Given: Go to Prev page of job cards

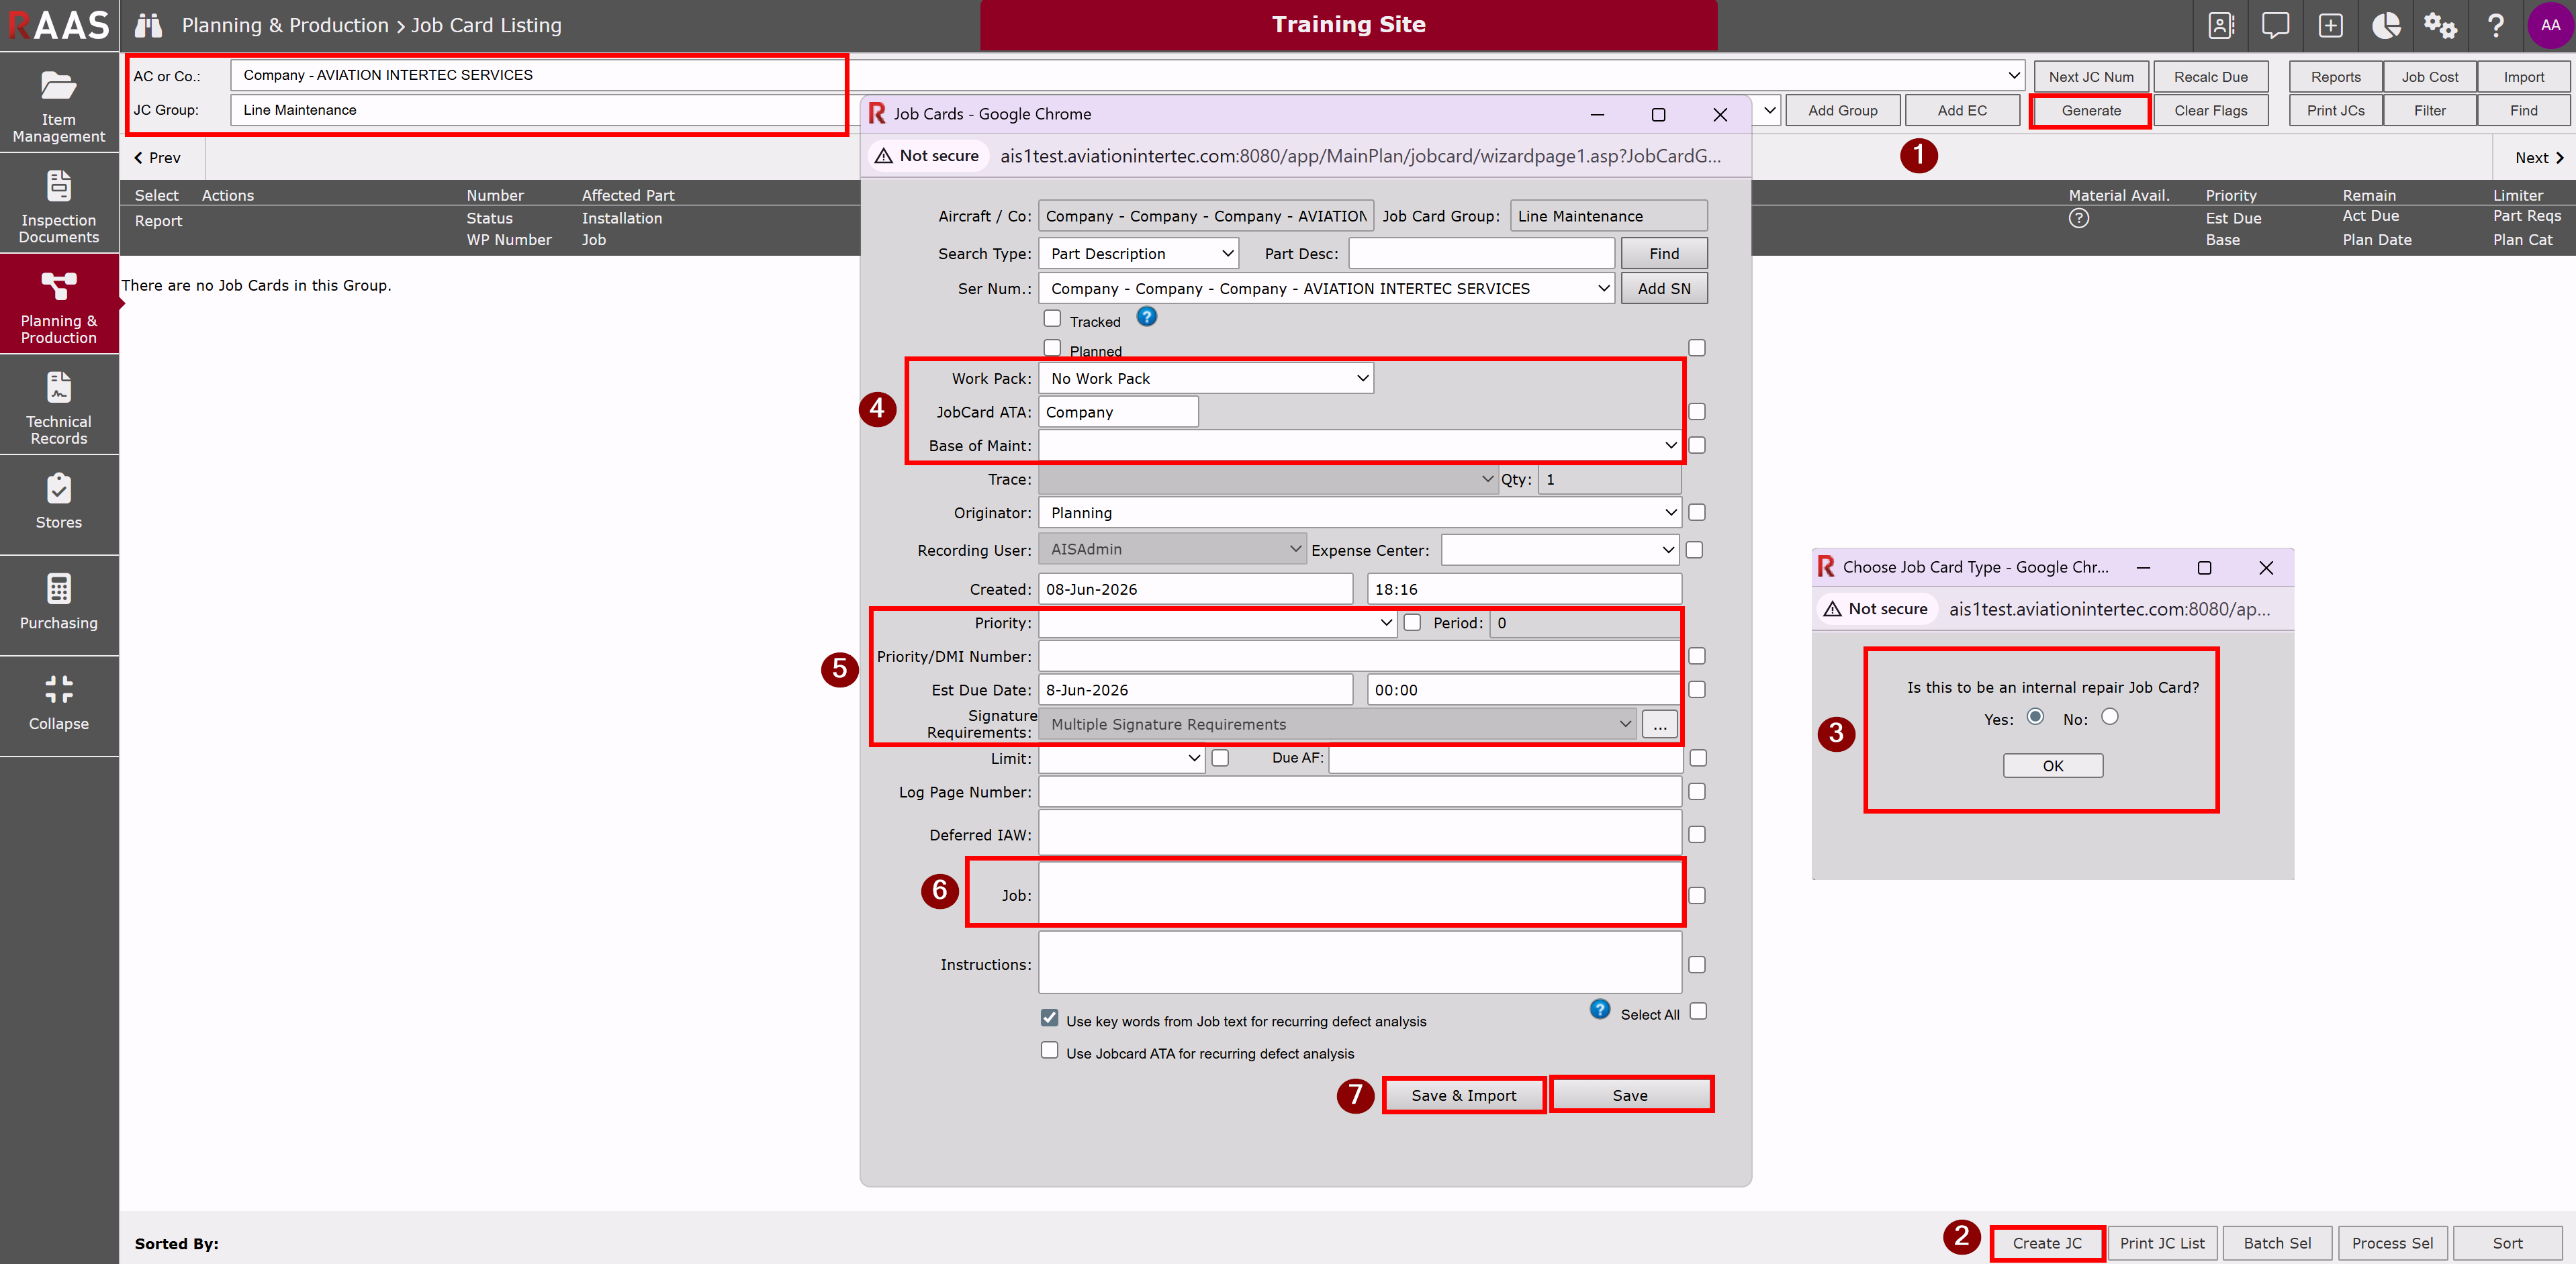Looking at the screenshot, I should [158, 158].
